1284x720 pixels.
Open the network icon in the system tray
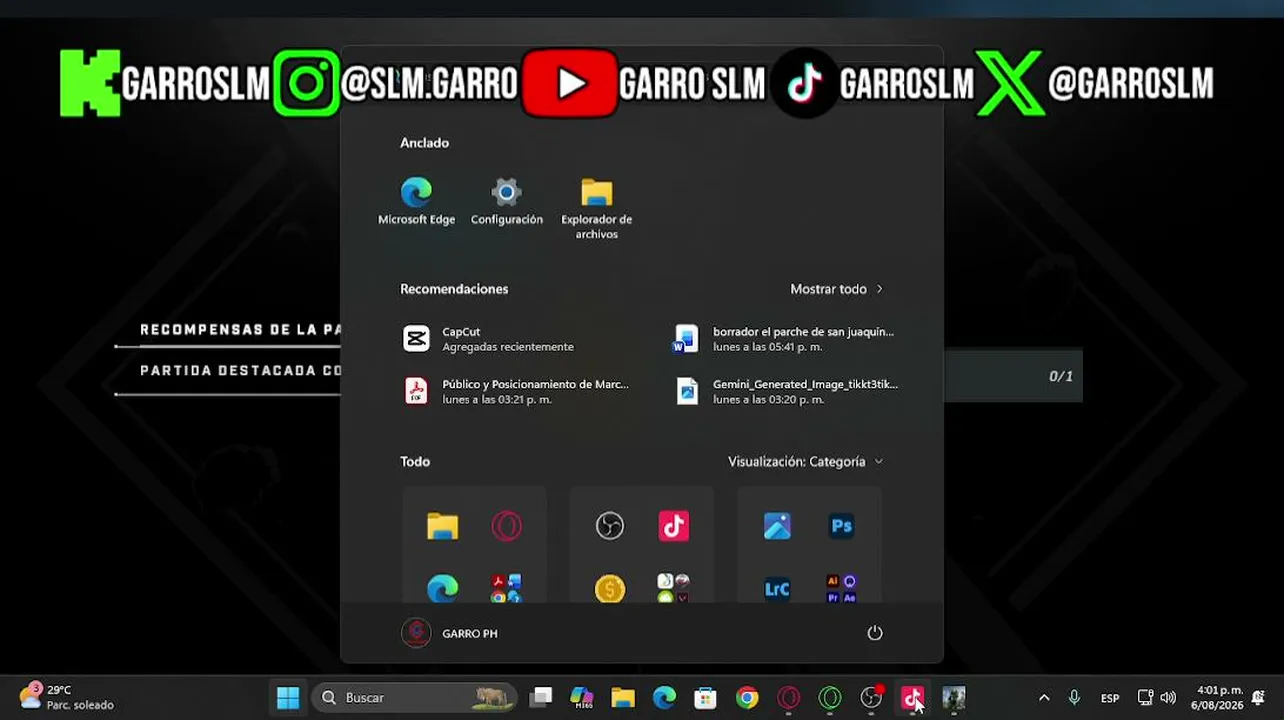coord(1146,697)
